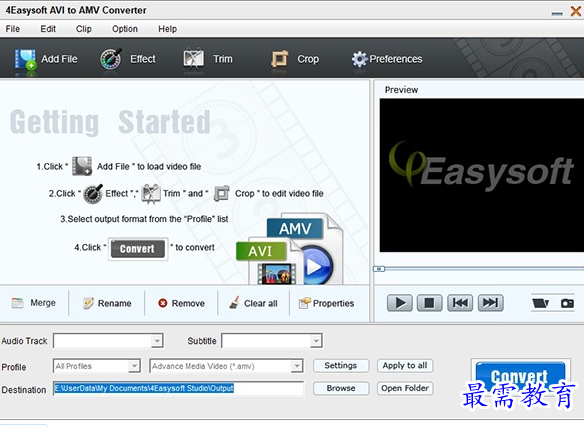Click the Easysoft preview video area
This screenshot has width=584, height=427.
pyautogui.click(x=482, y=175)
